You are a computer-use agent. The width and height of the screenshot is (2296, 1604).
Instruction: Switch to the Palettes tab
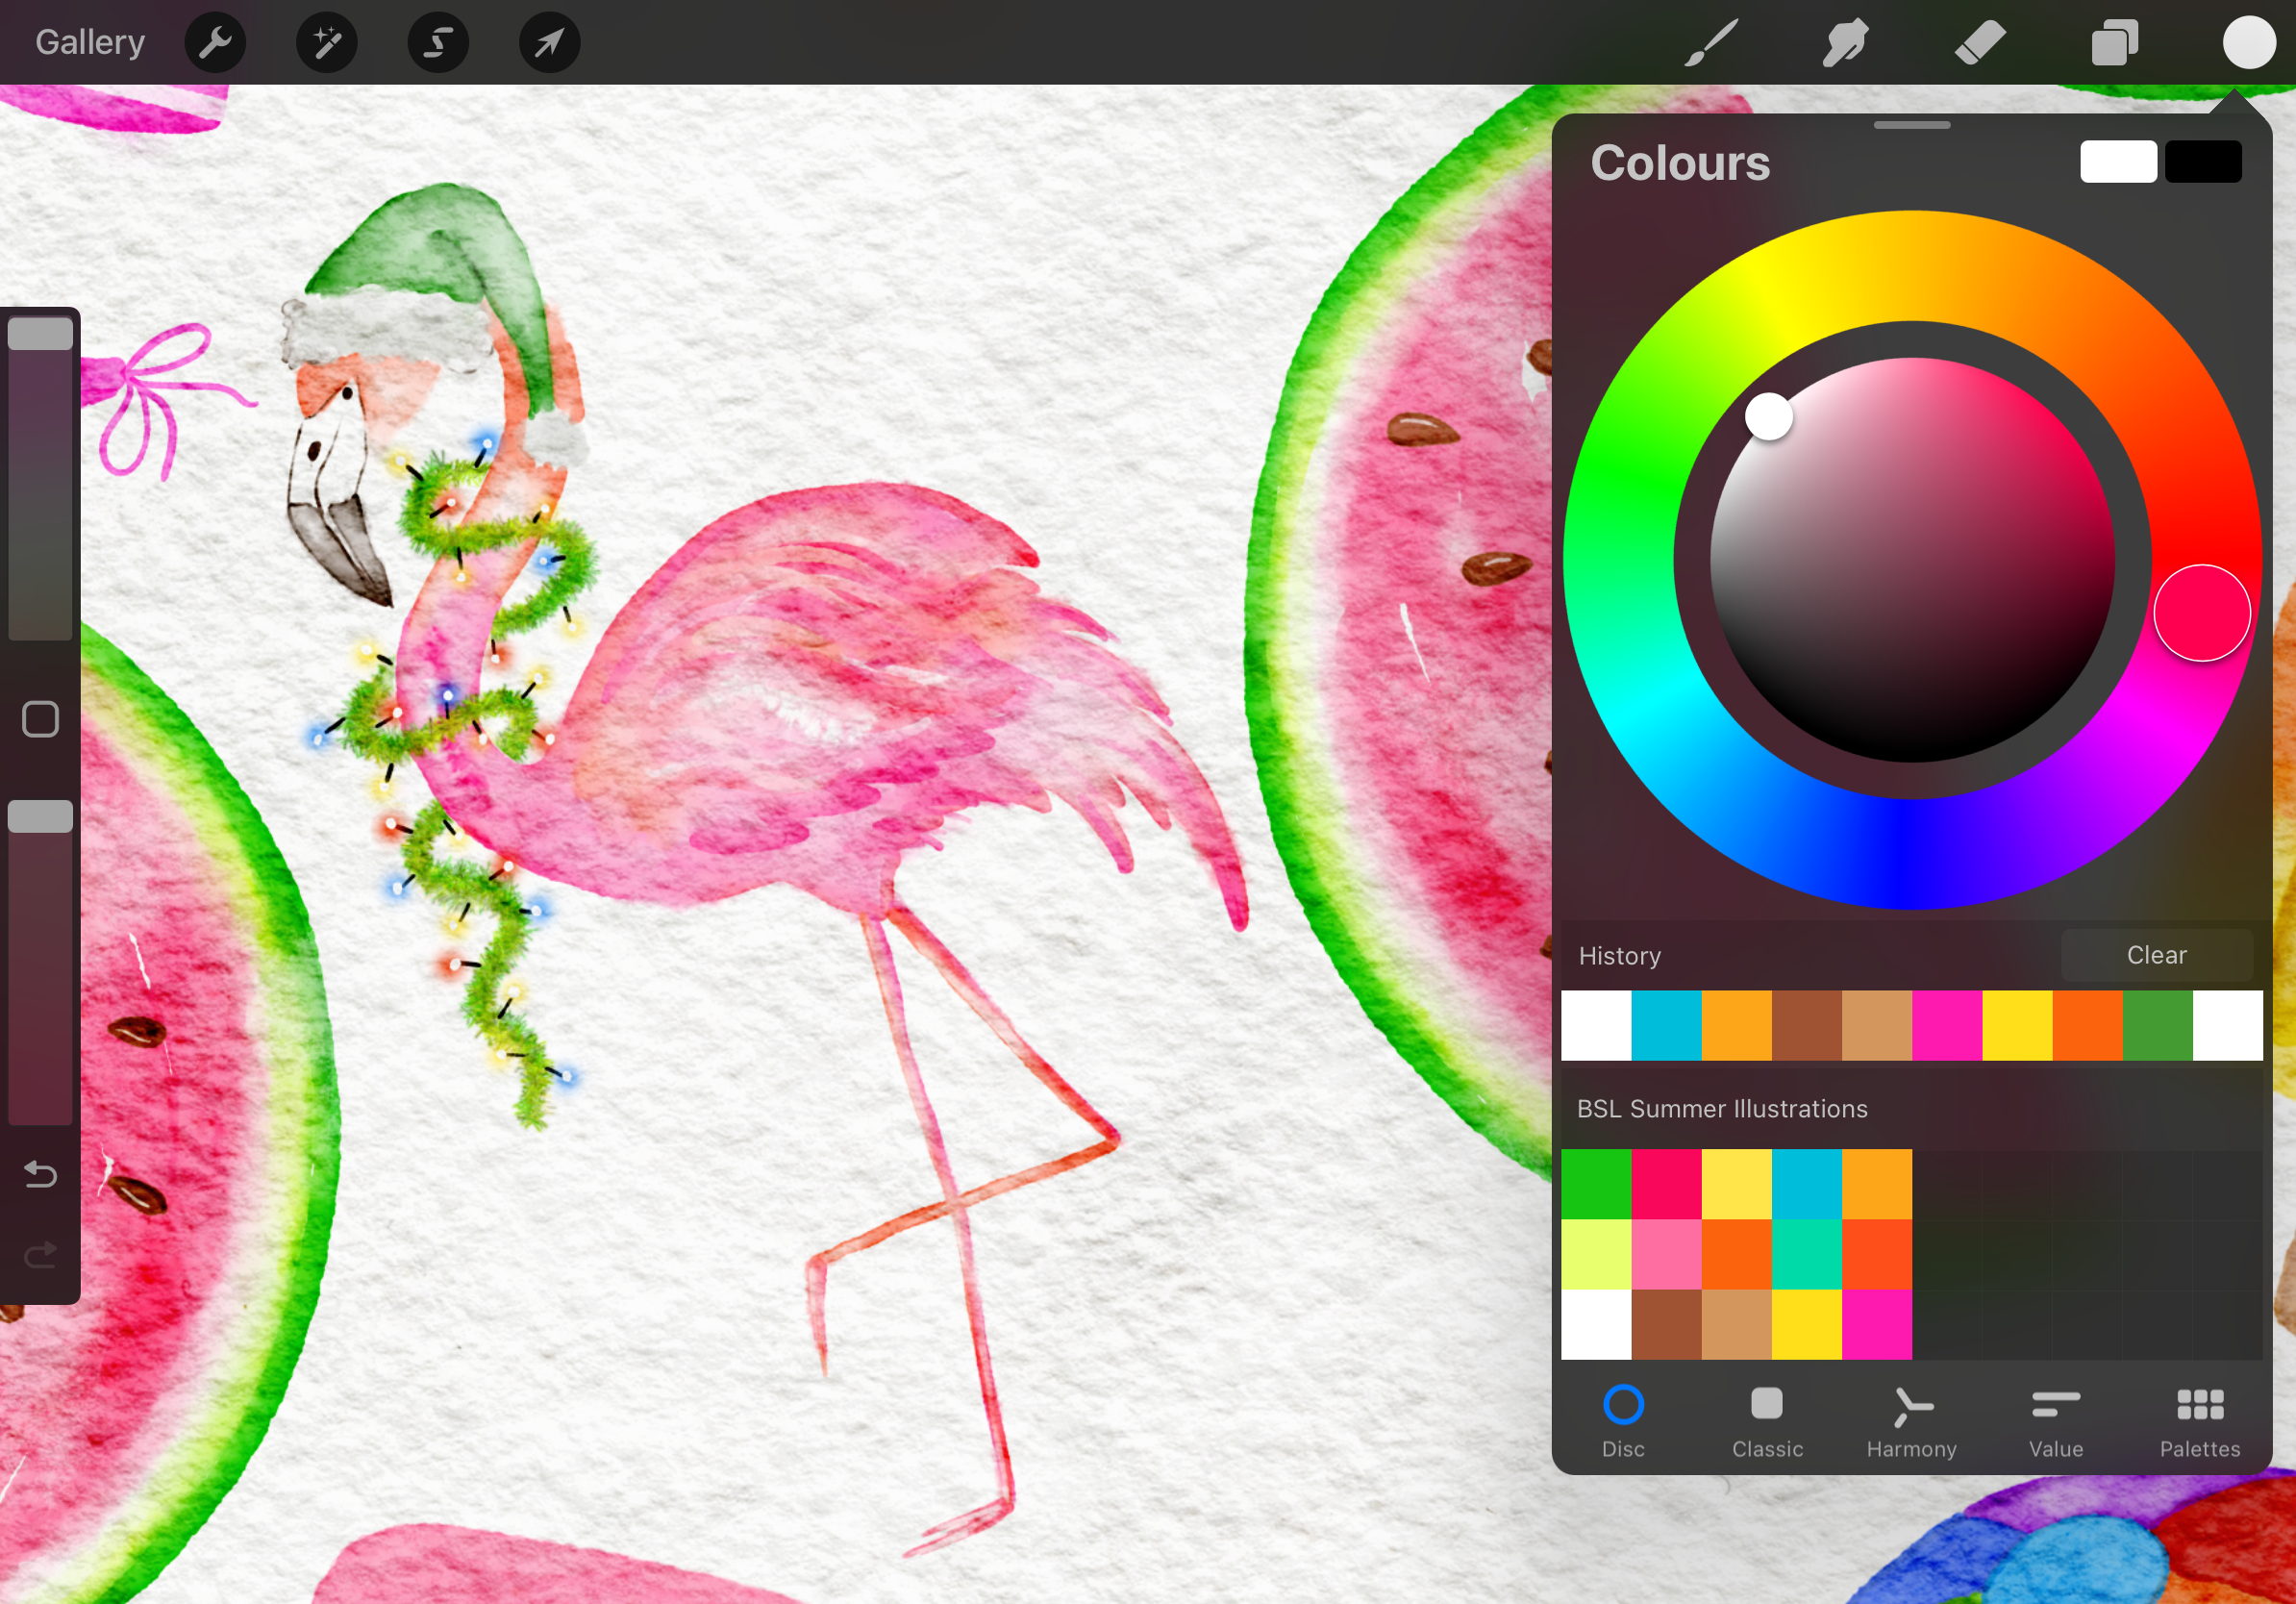[2200, 1421]
